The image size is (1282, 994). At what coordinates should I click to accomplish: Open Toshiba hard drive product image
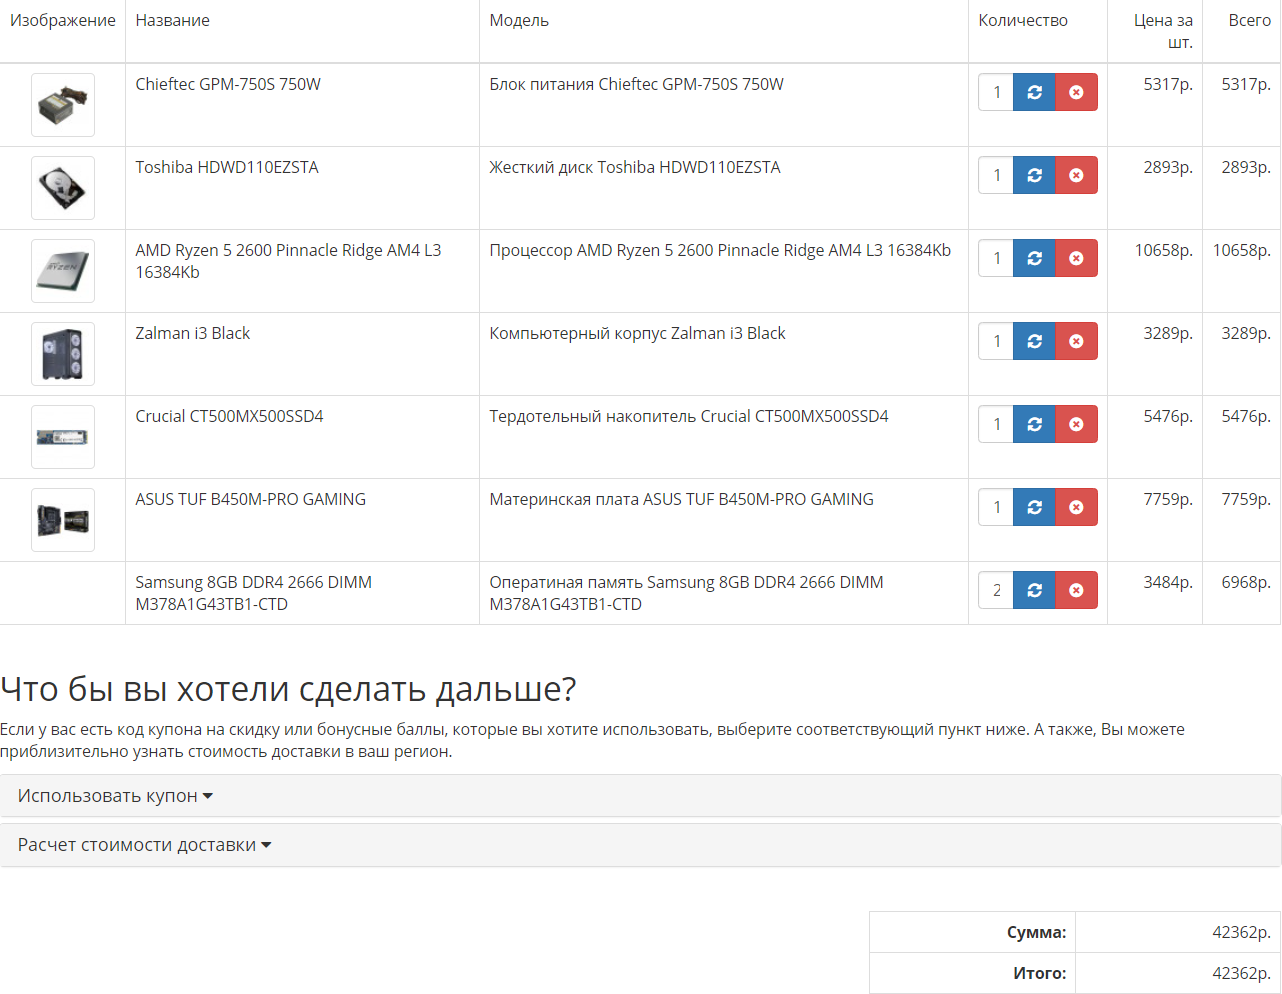(x=63, y=188)
